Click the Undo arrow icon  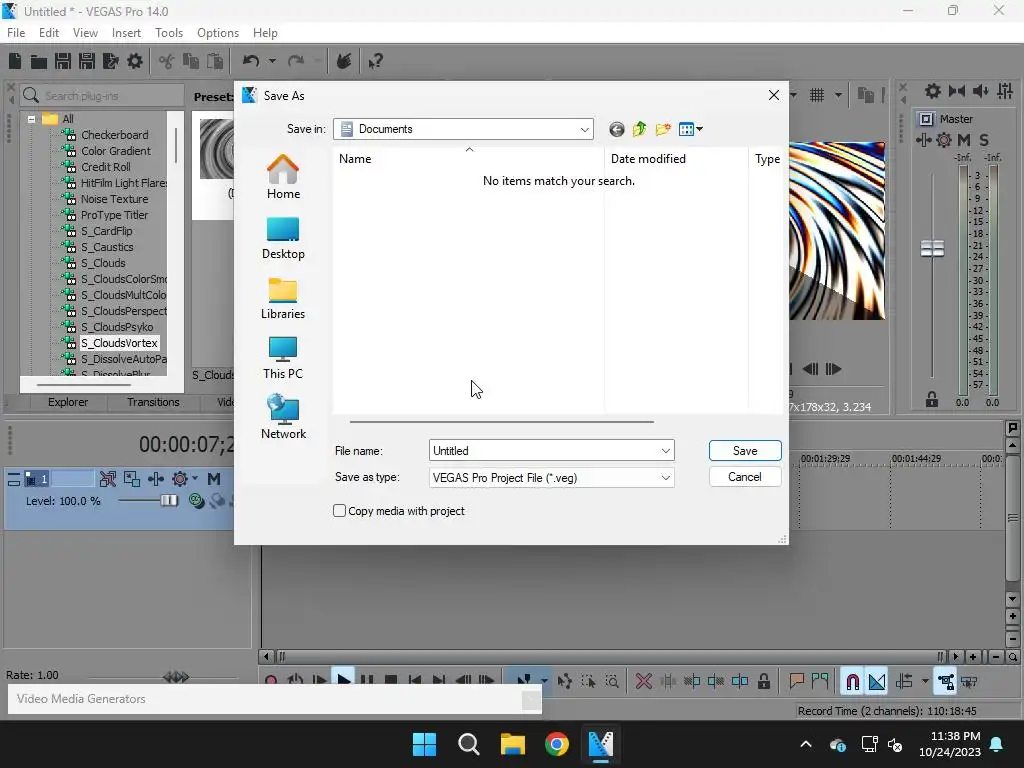(251, 61)
